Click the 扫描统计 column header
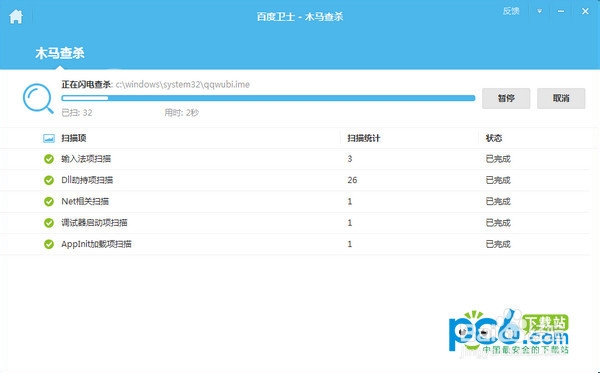The image size is (600, 373). pos(364,138)
